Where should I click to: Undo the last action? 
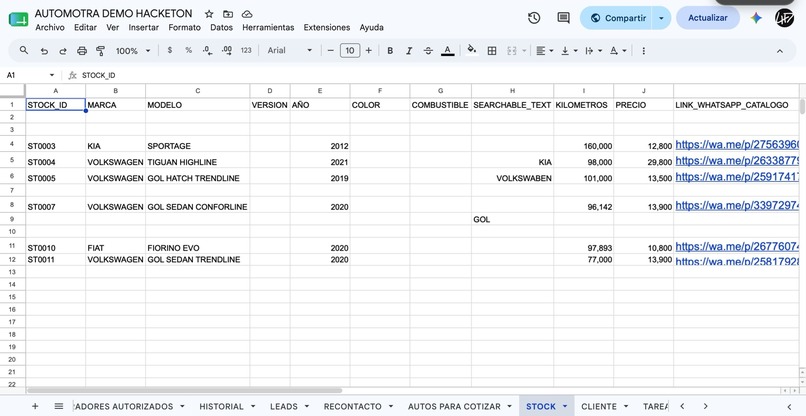click(x=44, y=51)
